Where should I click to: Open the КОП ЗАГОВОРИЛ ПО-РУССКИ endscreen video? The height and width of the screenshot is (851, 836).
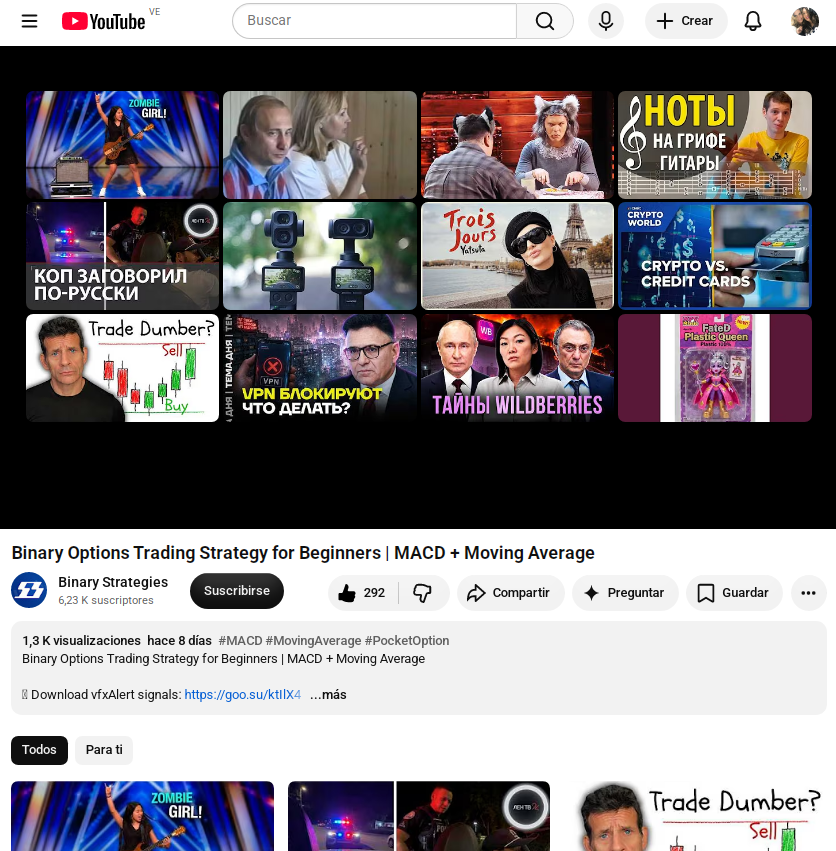[123, 256]
